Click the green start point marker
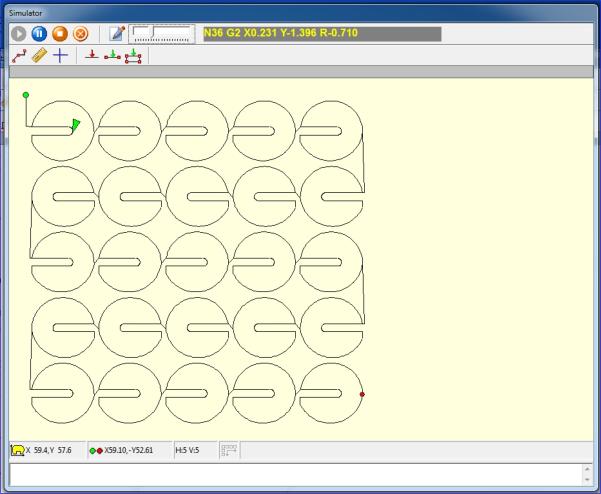This screenshot has width=601, height=494. click(x=26, y=95)
